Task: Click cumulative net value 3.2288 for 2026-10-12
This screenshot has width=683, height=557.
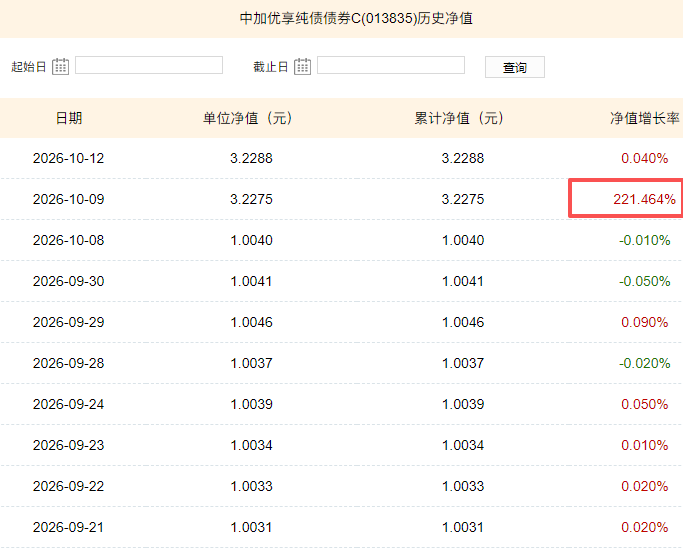Action: point(463,158)
